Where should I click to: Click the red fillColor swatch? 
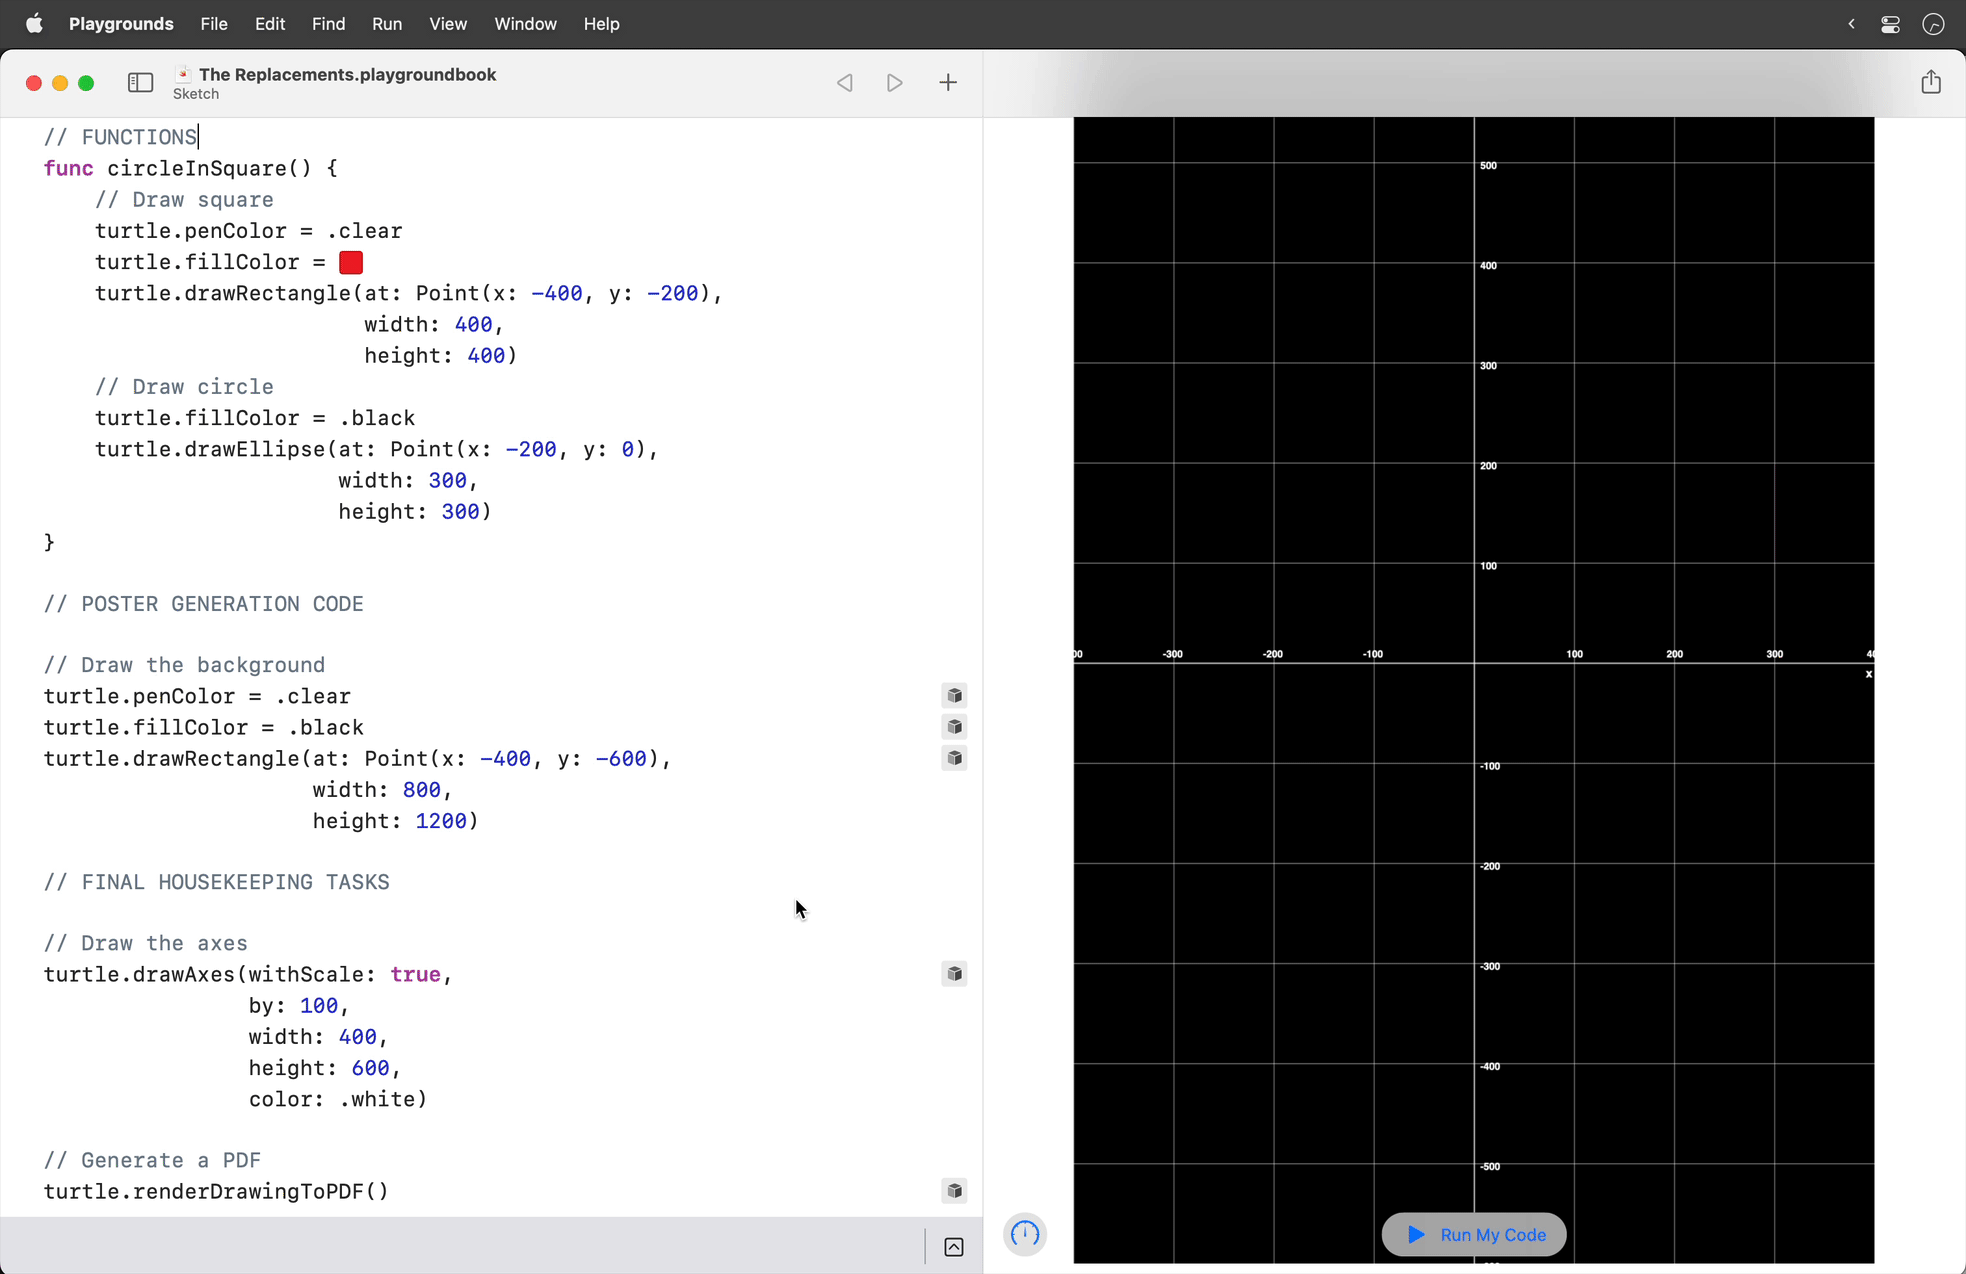tap(351, 263)
